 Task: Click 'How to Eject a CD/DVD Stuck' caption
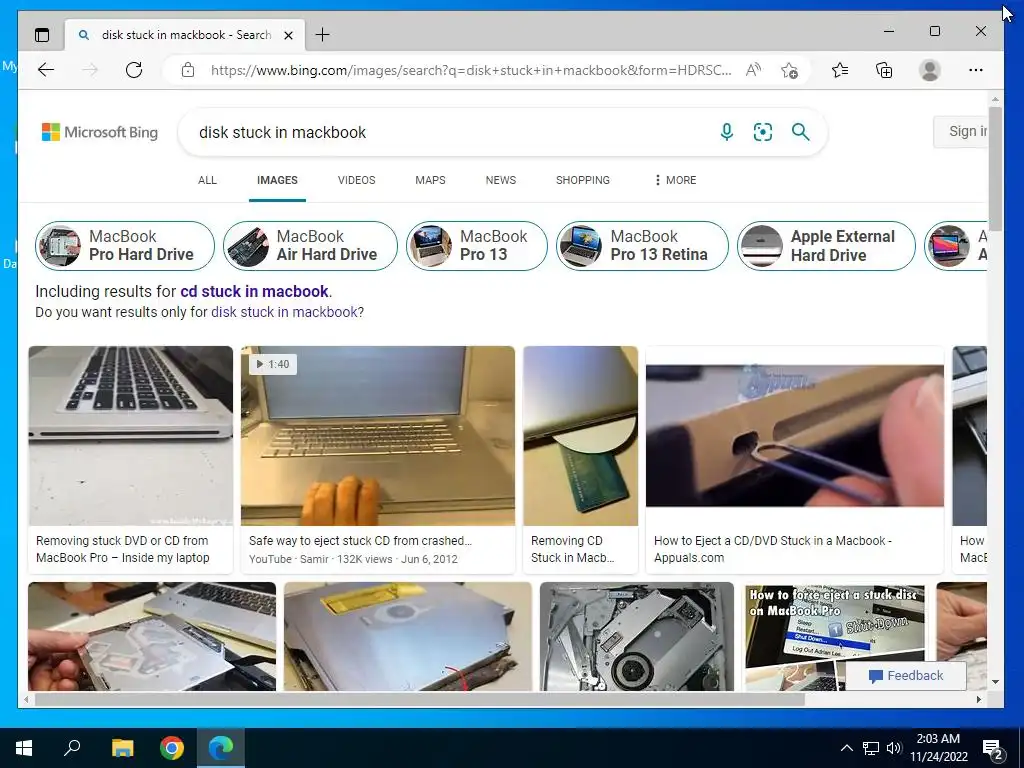pos(773,549)
